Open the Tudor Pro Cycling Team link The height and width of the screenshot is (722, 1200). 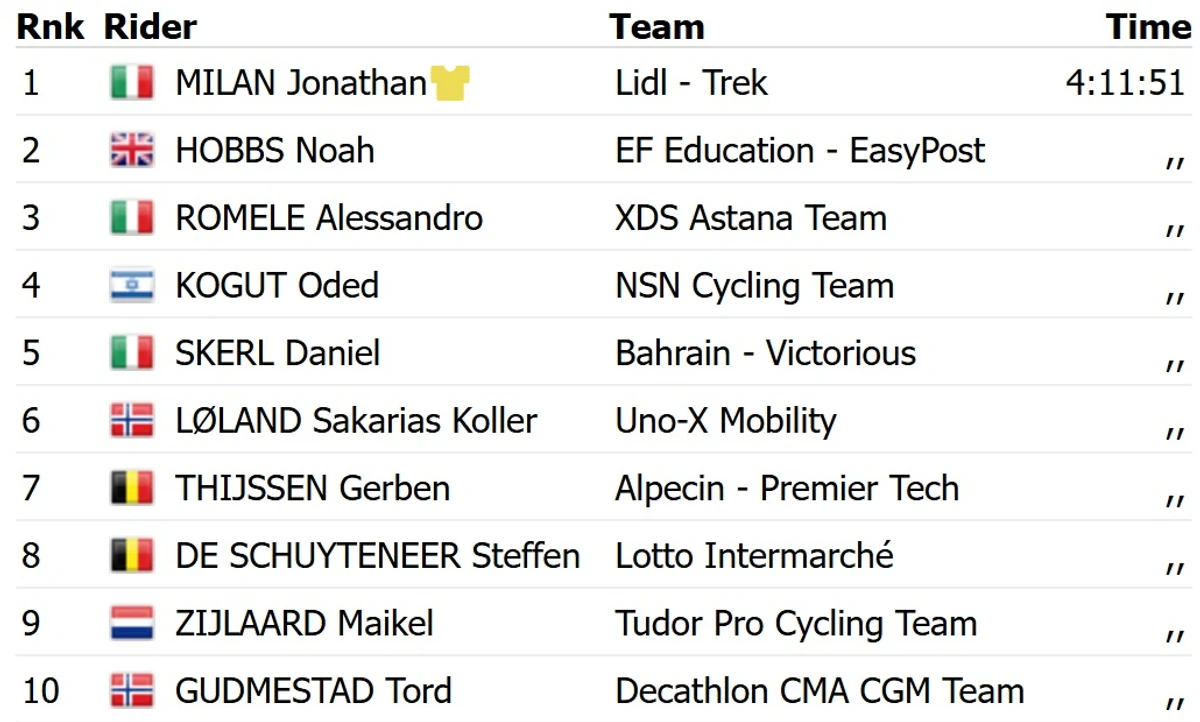(x=796, y=623)
